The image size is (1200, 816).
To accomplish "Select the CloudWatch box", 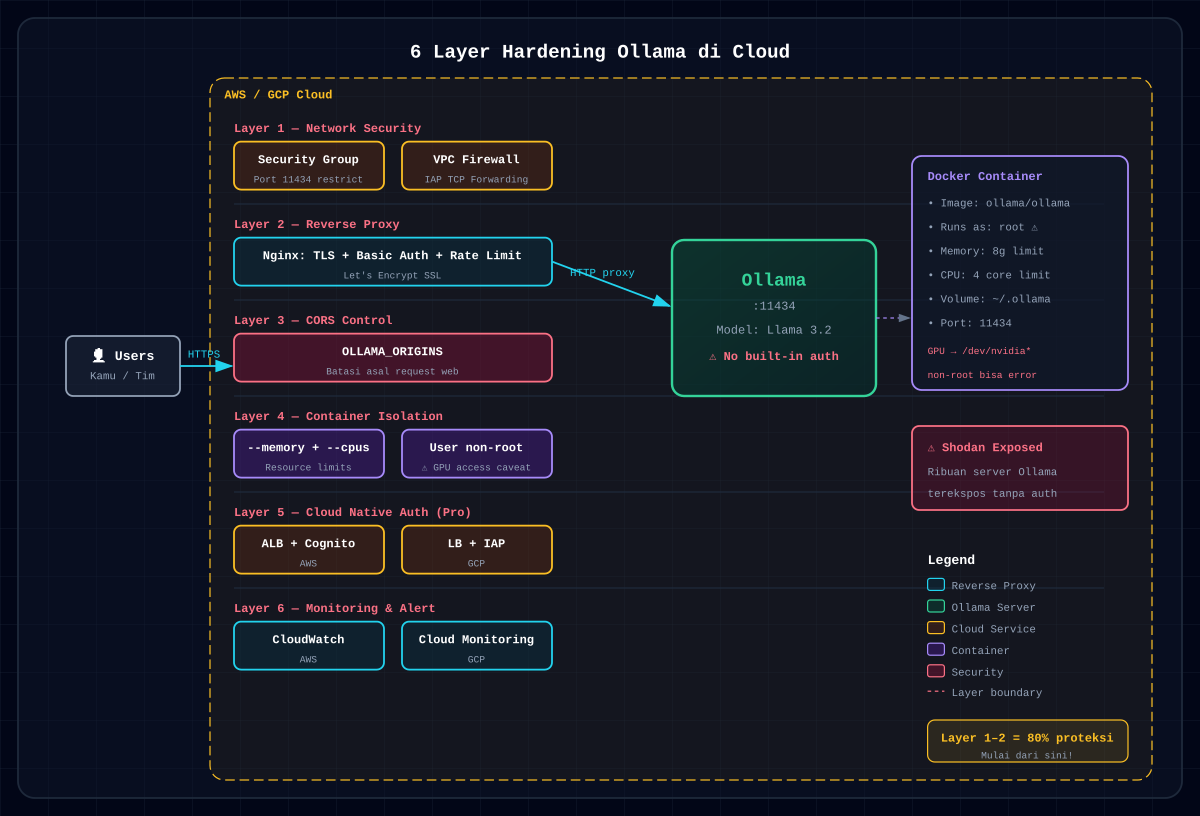I will coord(309,646).
